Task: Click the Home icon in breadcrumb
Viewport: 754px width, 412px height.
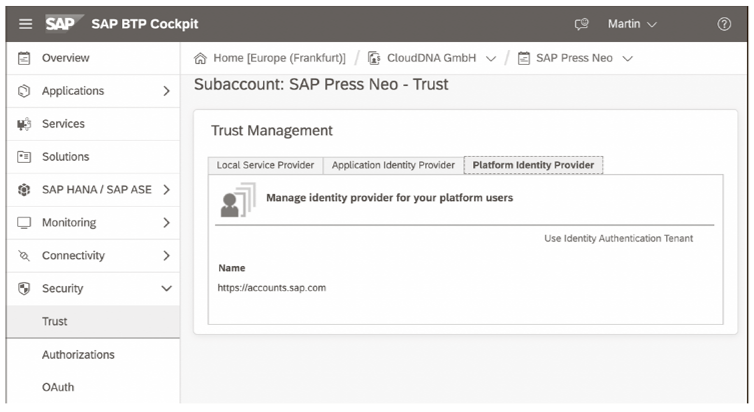Action: tap(200, 58)
